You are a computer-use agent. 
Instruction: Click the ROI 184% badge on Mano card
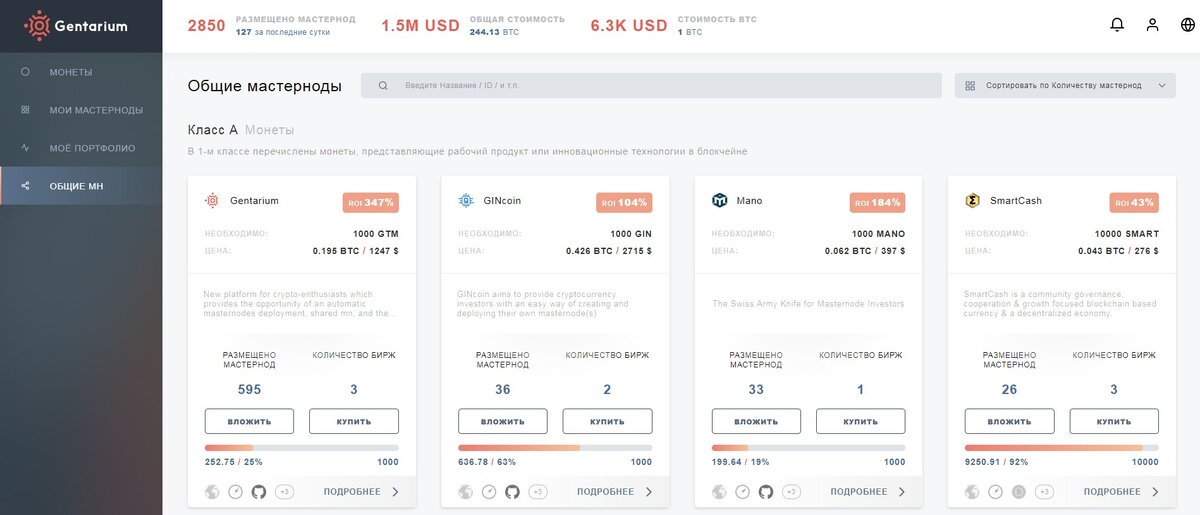point(877,202)
